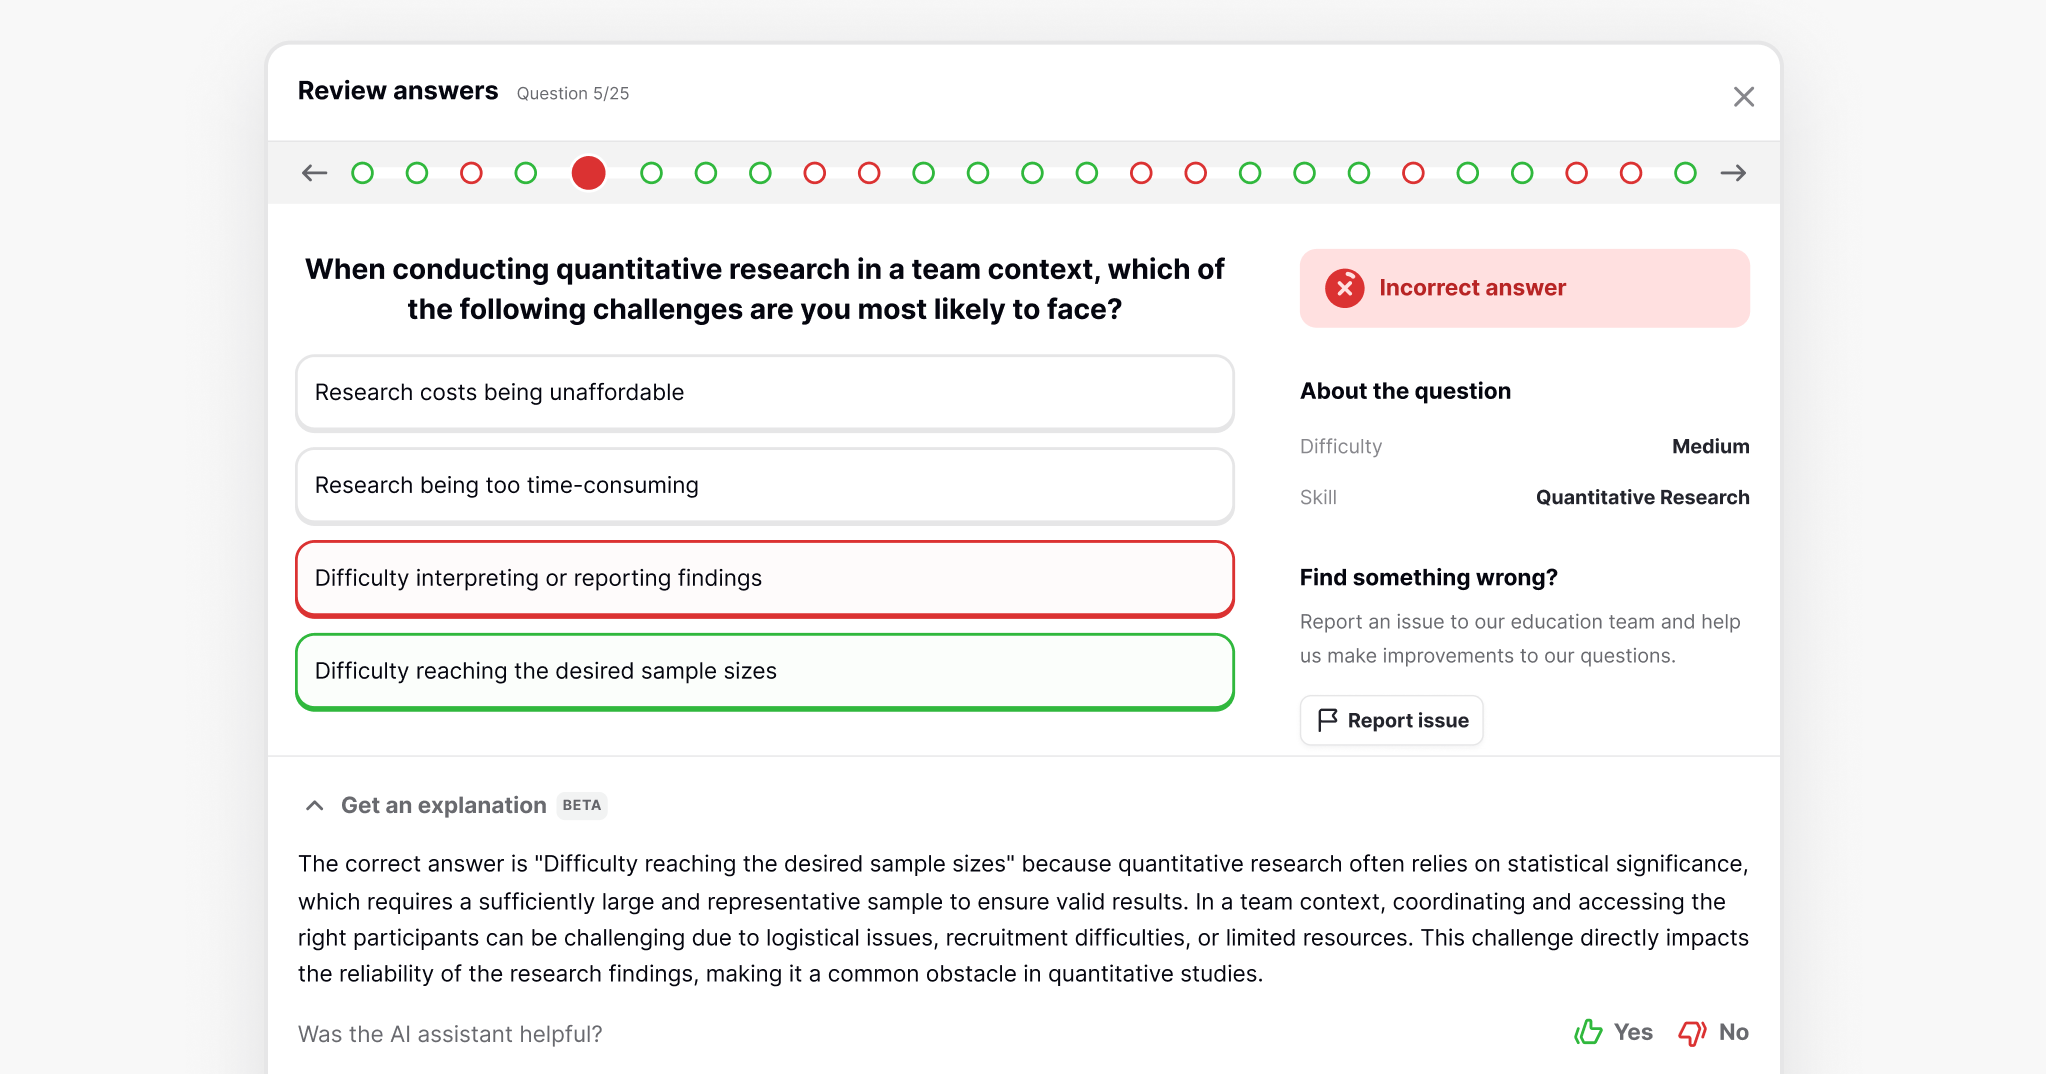Click the BETA badge next to explanation

(581, 806)
